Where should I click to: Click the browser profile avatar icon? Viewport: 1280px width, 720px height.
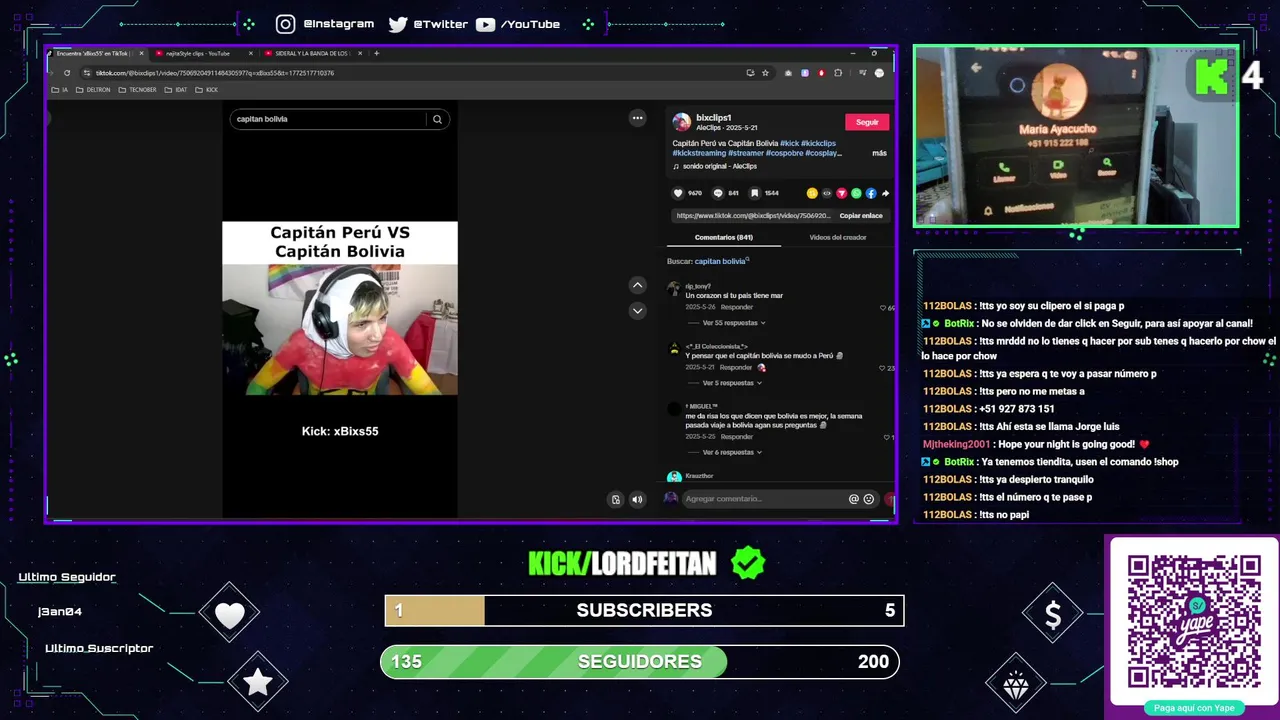tap(879, 73)
